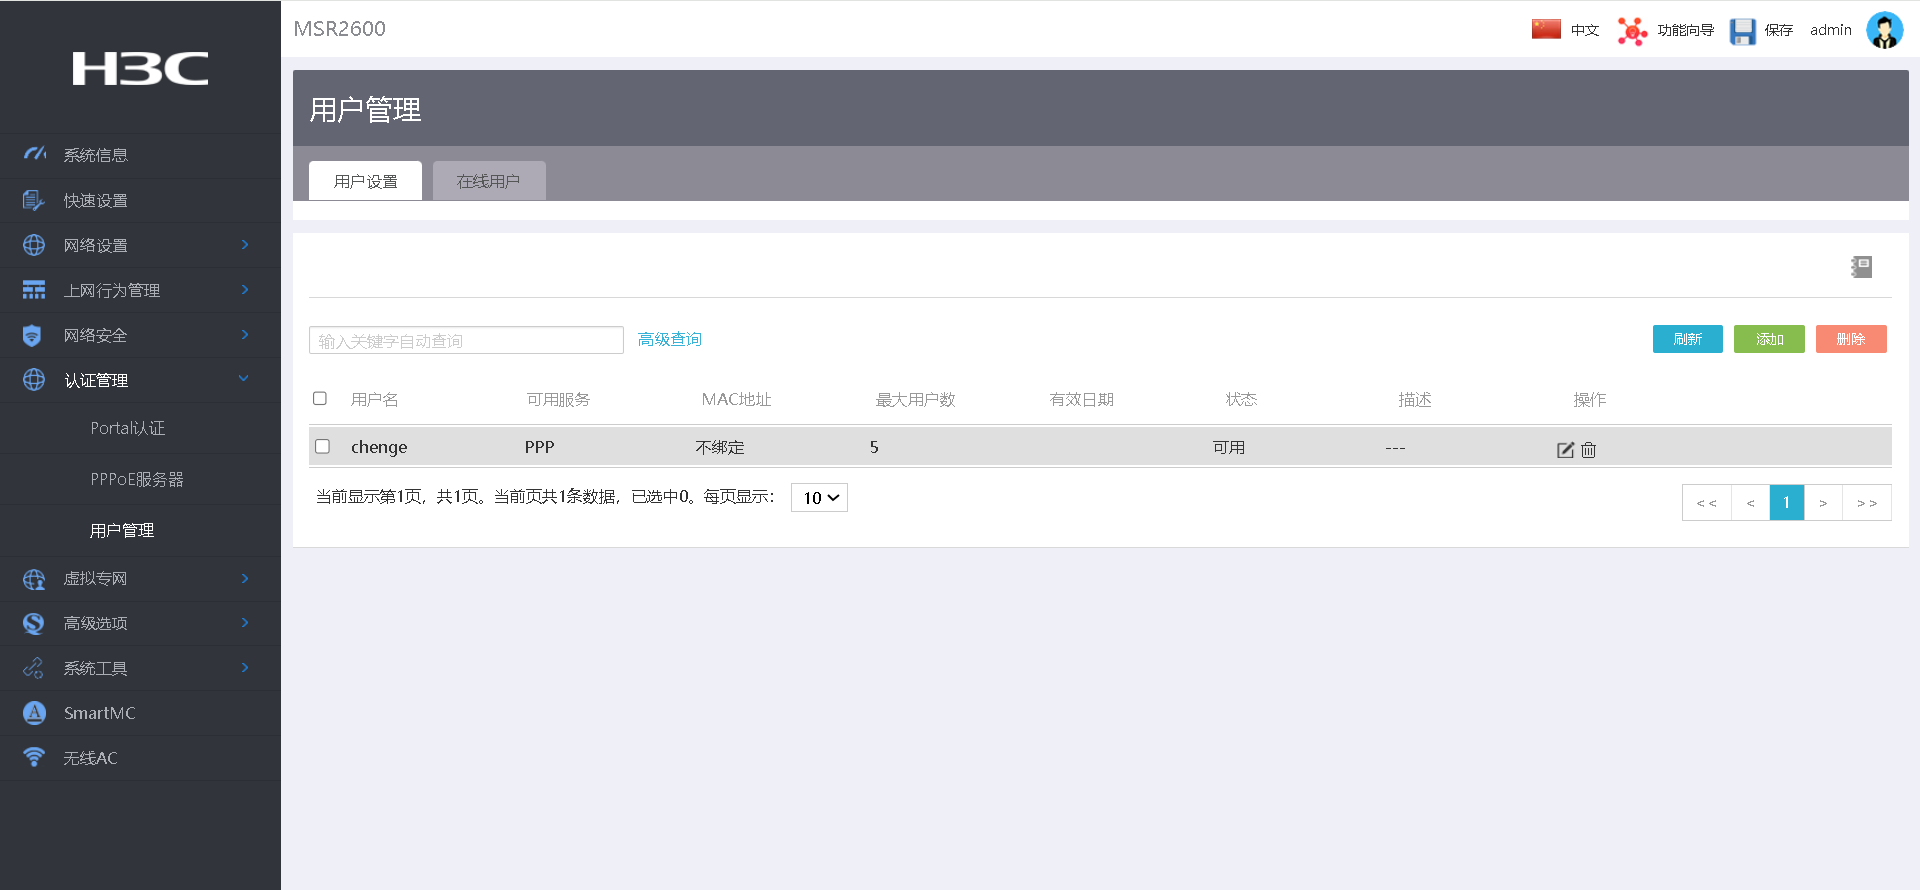
Task: Click the 最大用户数 column header
Action: point(915,399)
